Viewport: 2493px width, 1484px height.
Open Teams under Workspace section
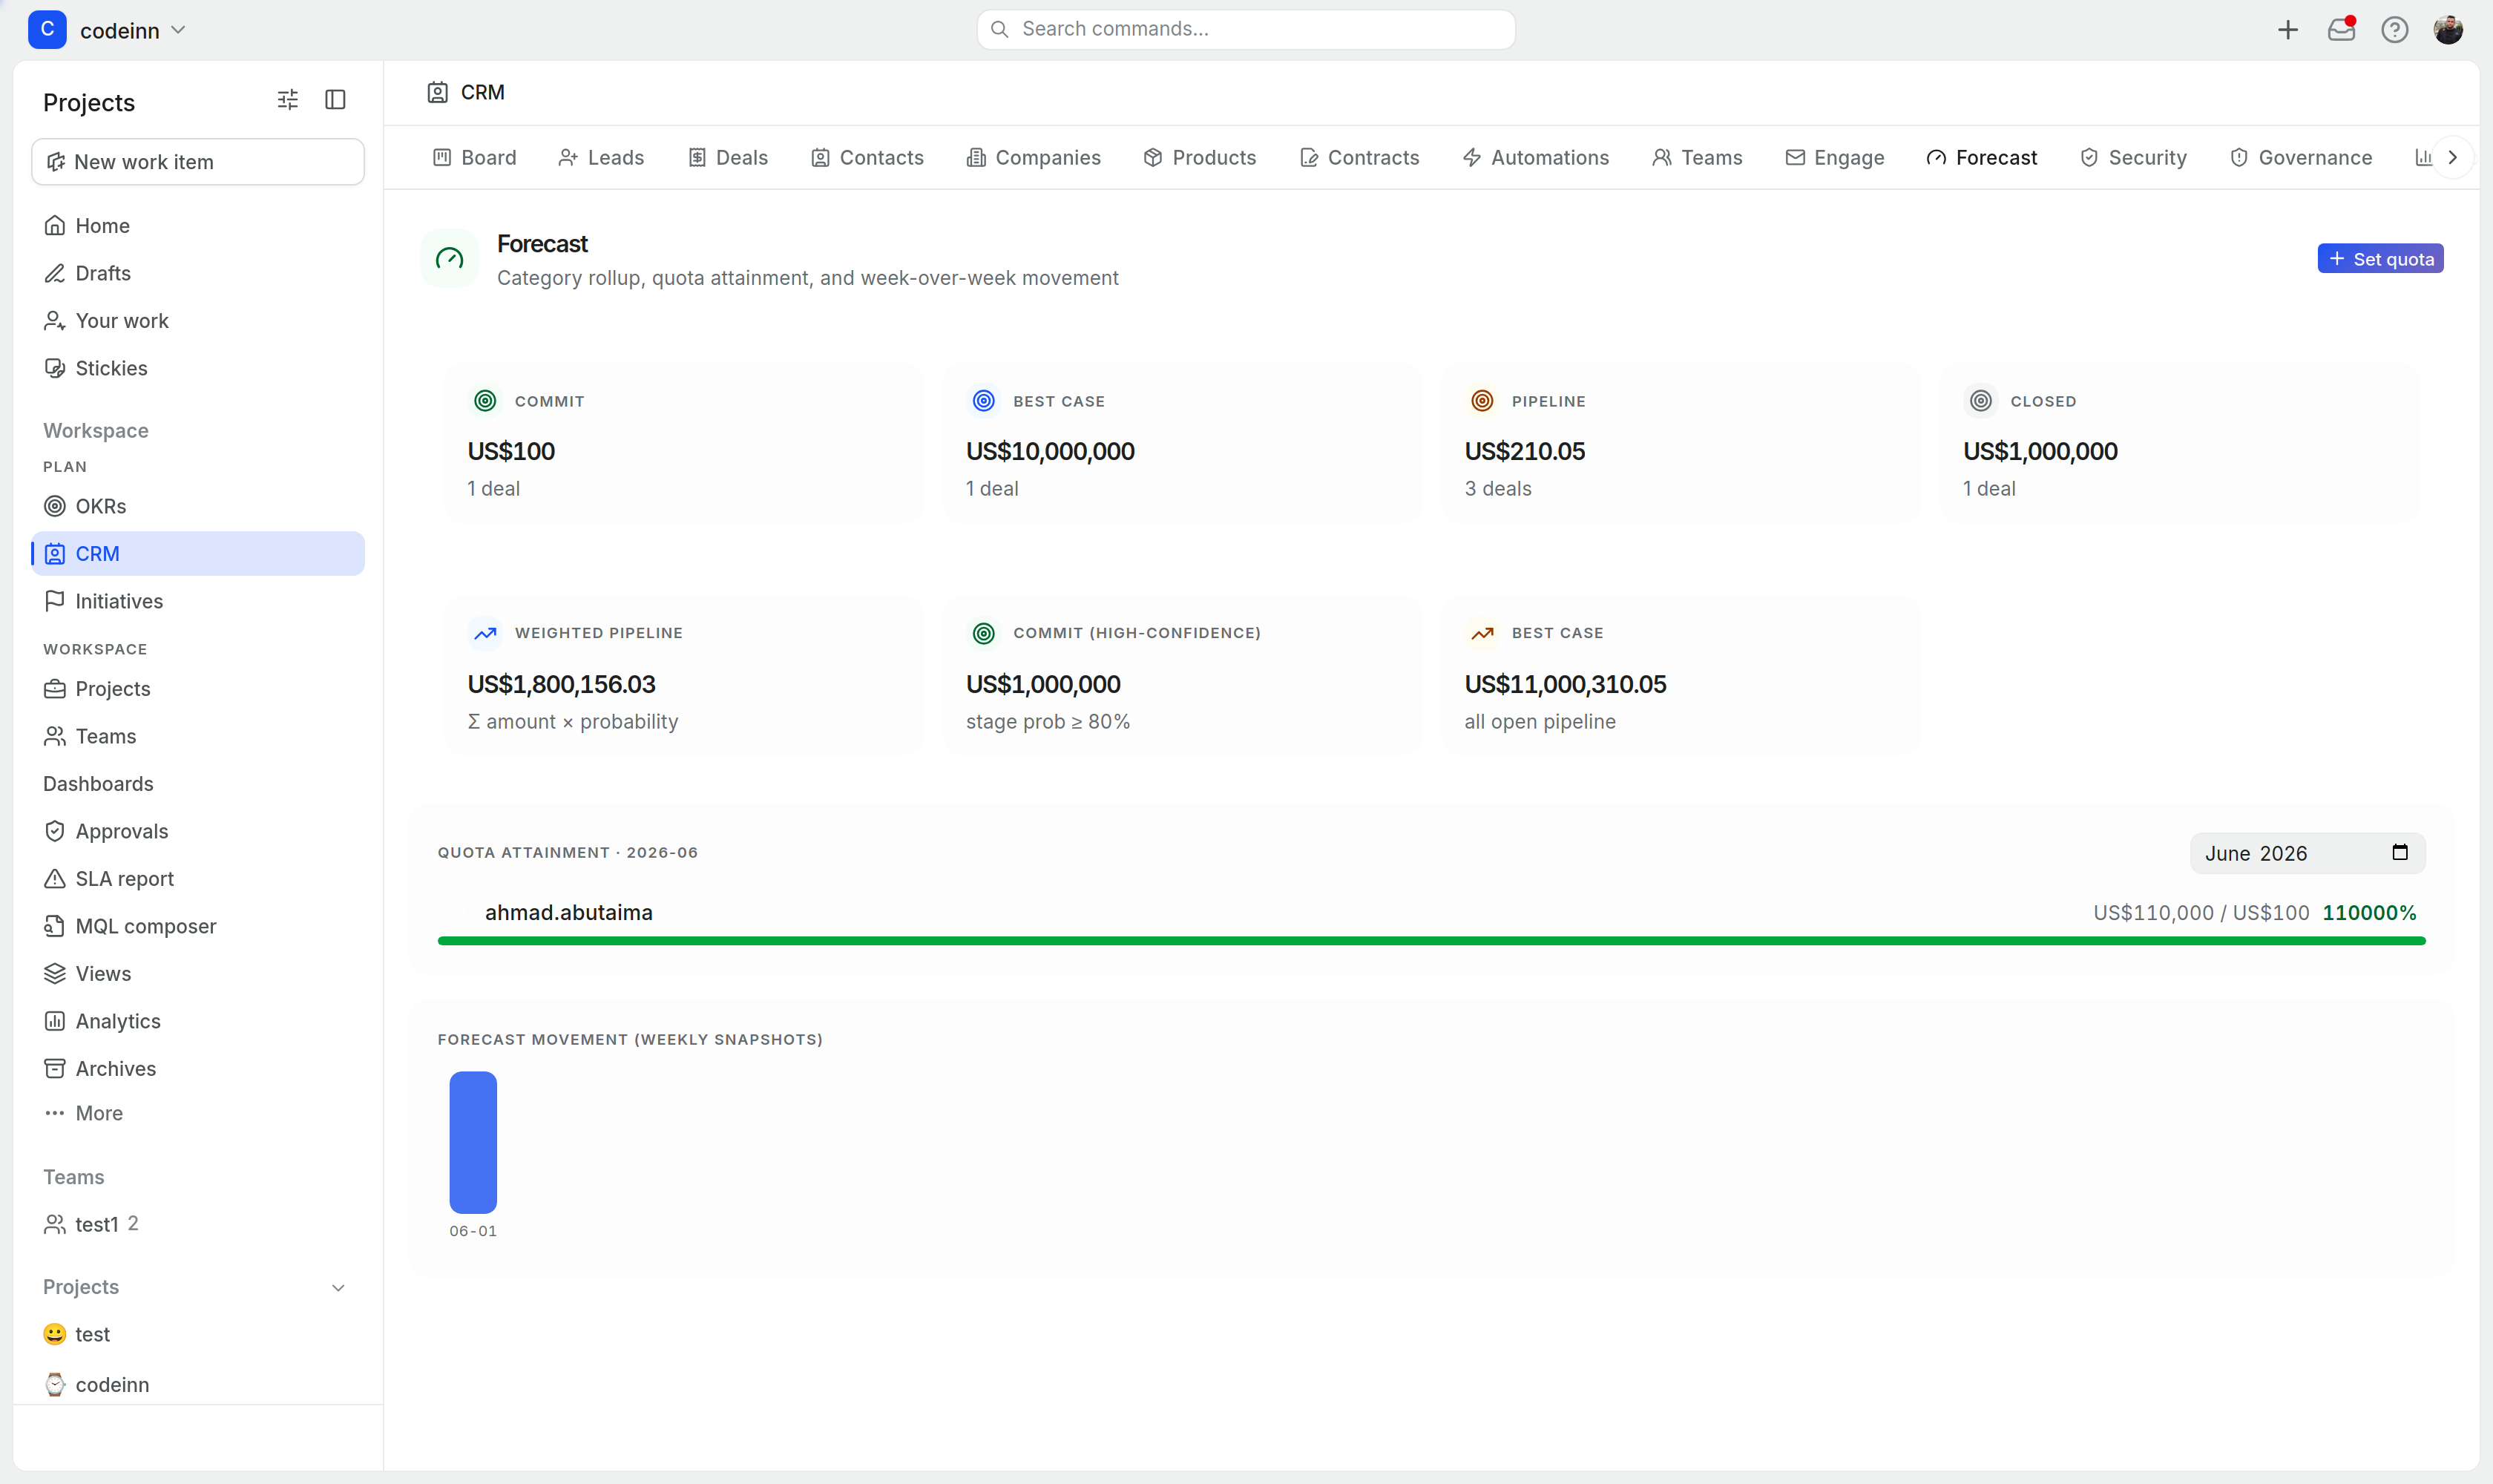pos(198,736)
